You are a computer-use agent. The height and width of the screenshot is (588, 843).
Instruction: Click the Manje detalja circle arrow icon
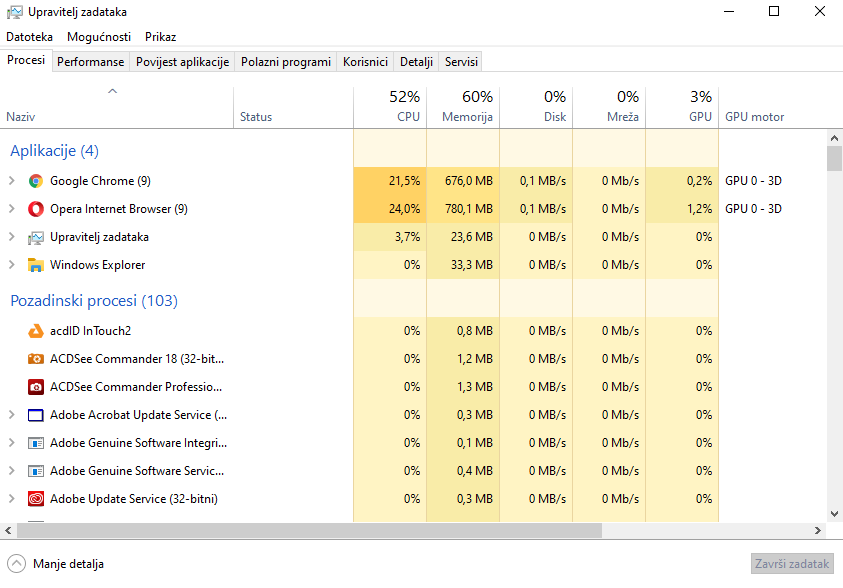coord(16,564)
